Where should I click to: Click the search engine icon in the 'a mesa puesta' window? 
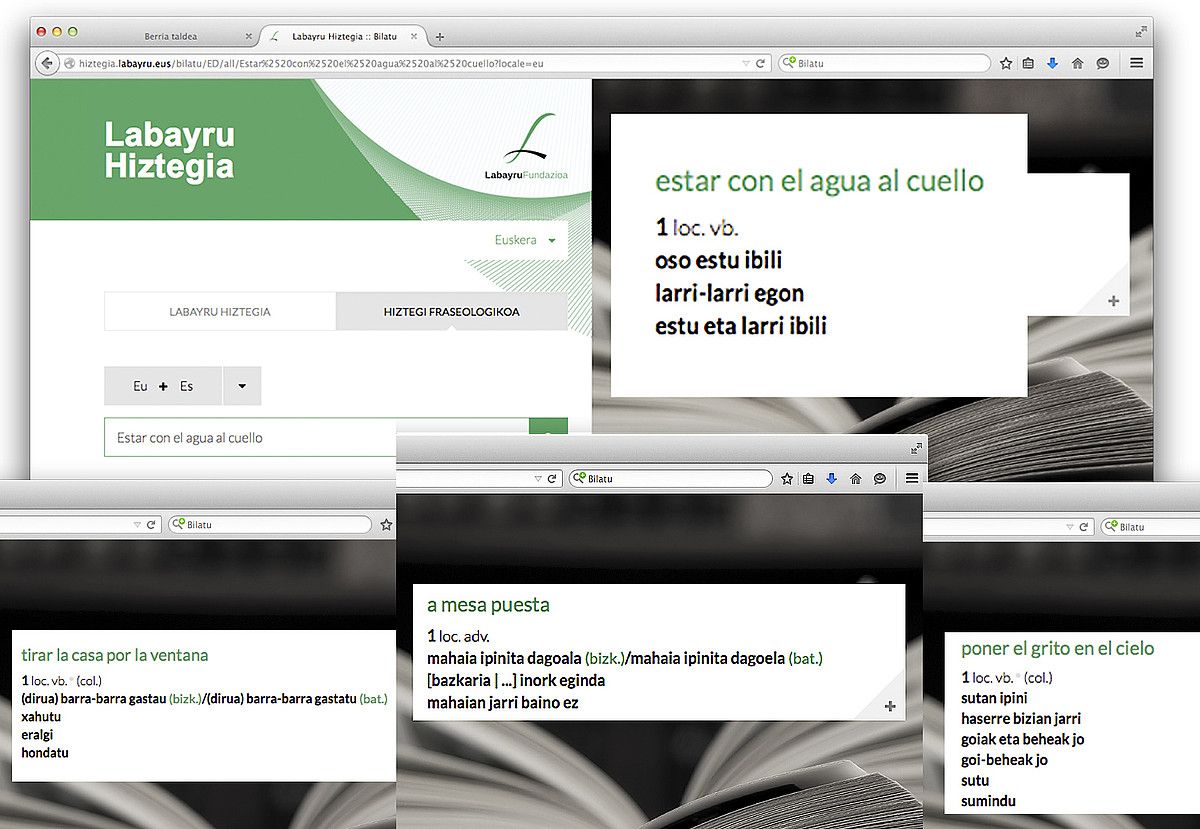(x=579, y=479)
